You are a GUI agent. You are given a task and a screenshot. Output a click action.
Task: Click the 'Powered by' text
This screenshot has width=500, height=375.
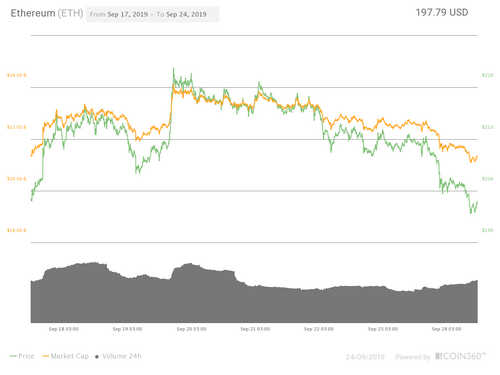pos(413,357)
